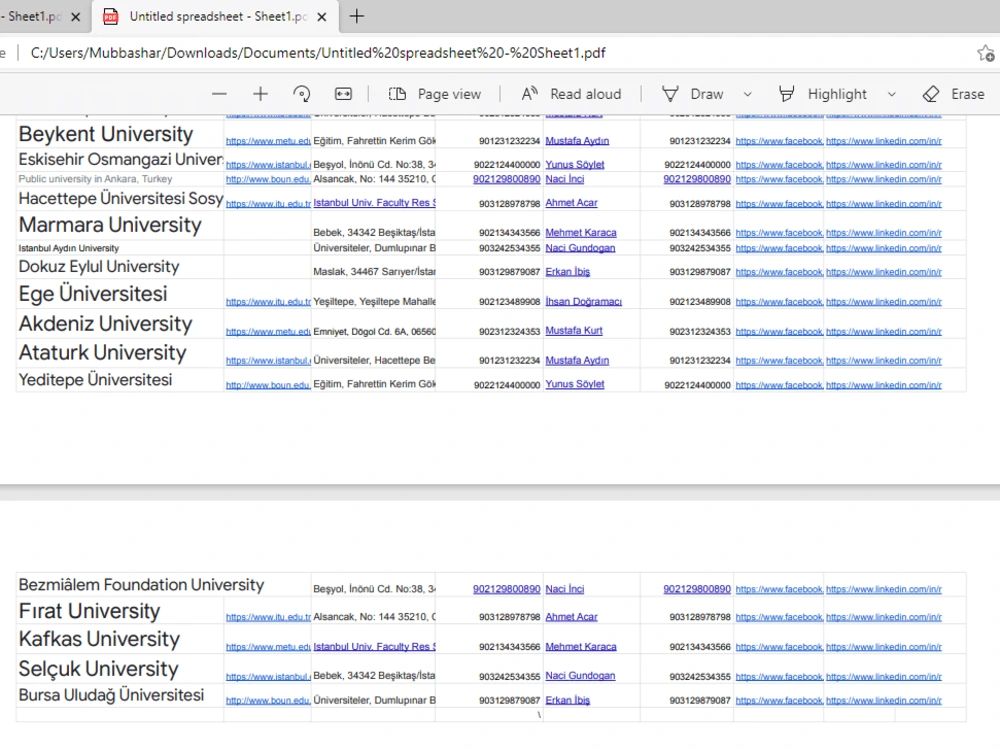Select the Draw tool
This screenshot has height=750, width=1000.
tap(693, 94)
